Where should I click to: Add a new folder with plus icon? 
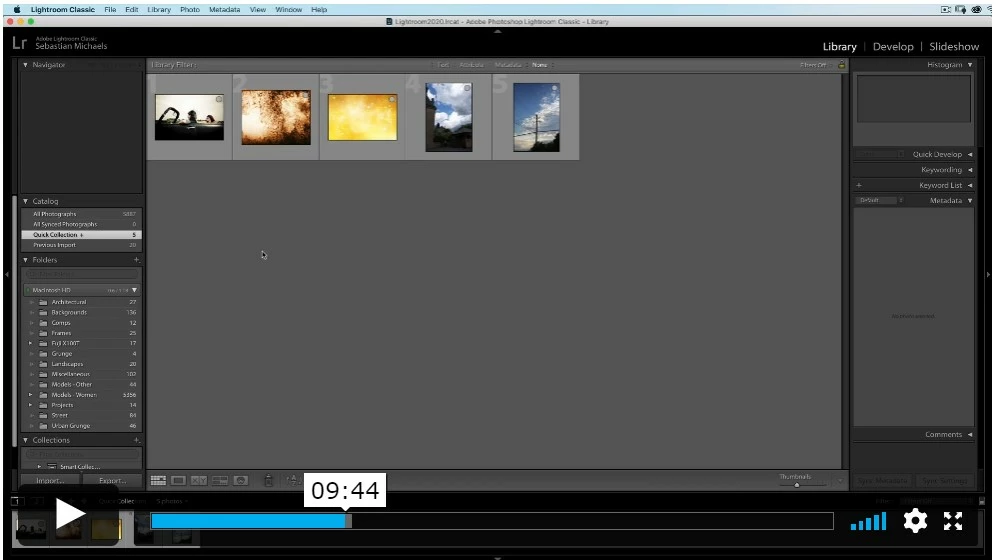(x=136, y=260)
